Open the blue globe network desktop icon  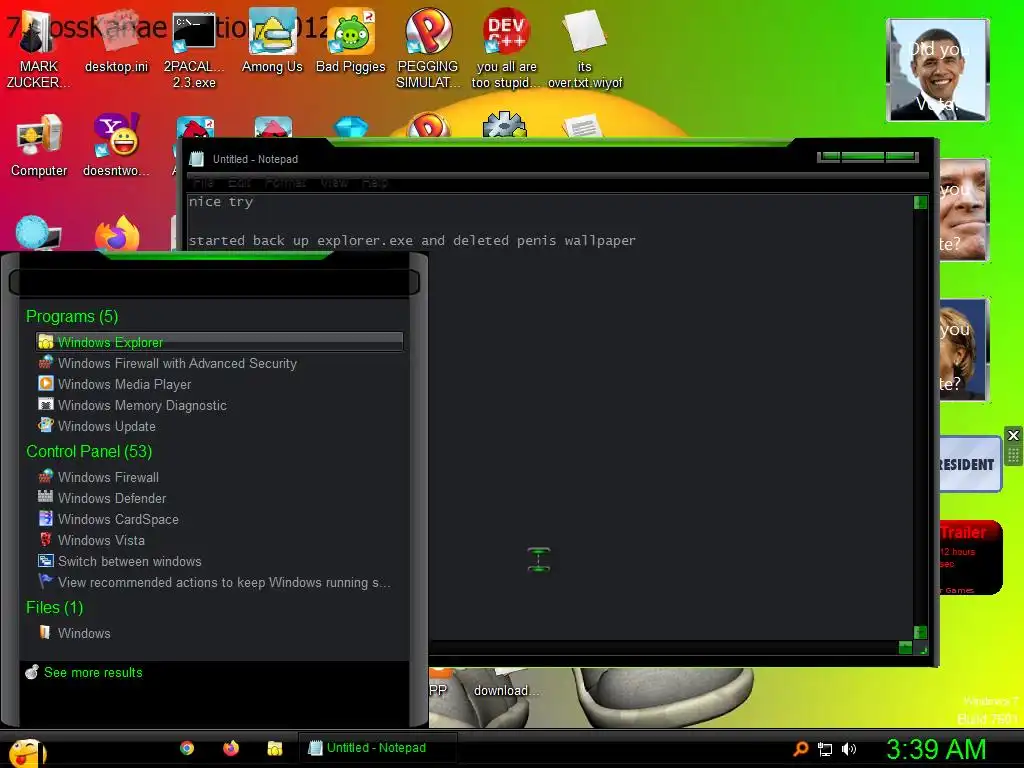pyautogui.click(x=38, y=233)
